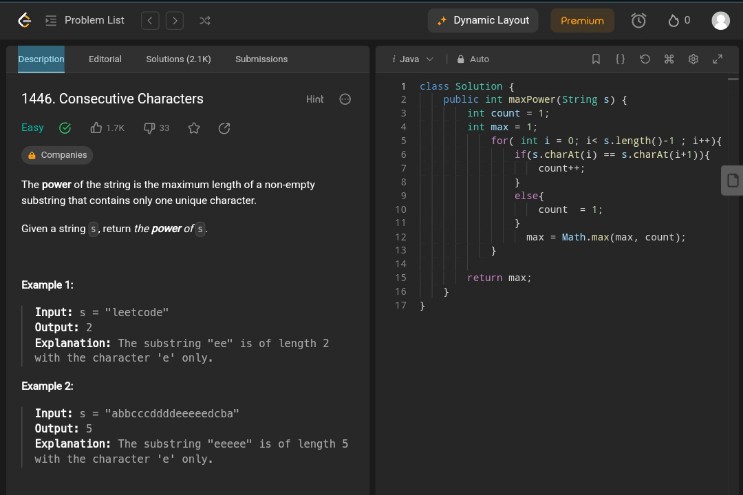Open editor settings gear icon
The image size is (743, 495).
click(693, 59)
